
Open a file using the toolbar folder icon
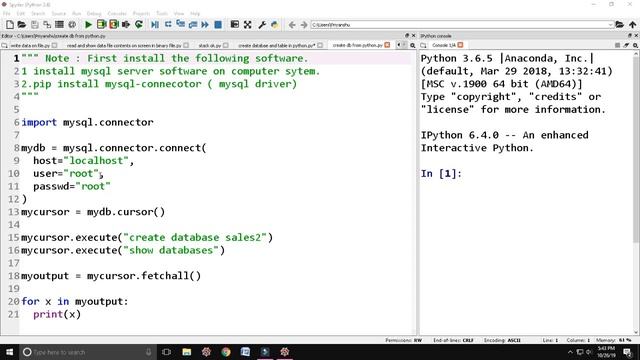point(22,25)
